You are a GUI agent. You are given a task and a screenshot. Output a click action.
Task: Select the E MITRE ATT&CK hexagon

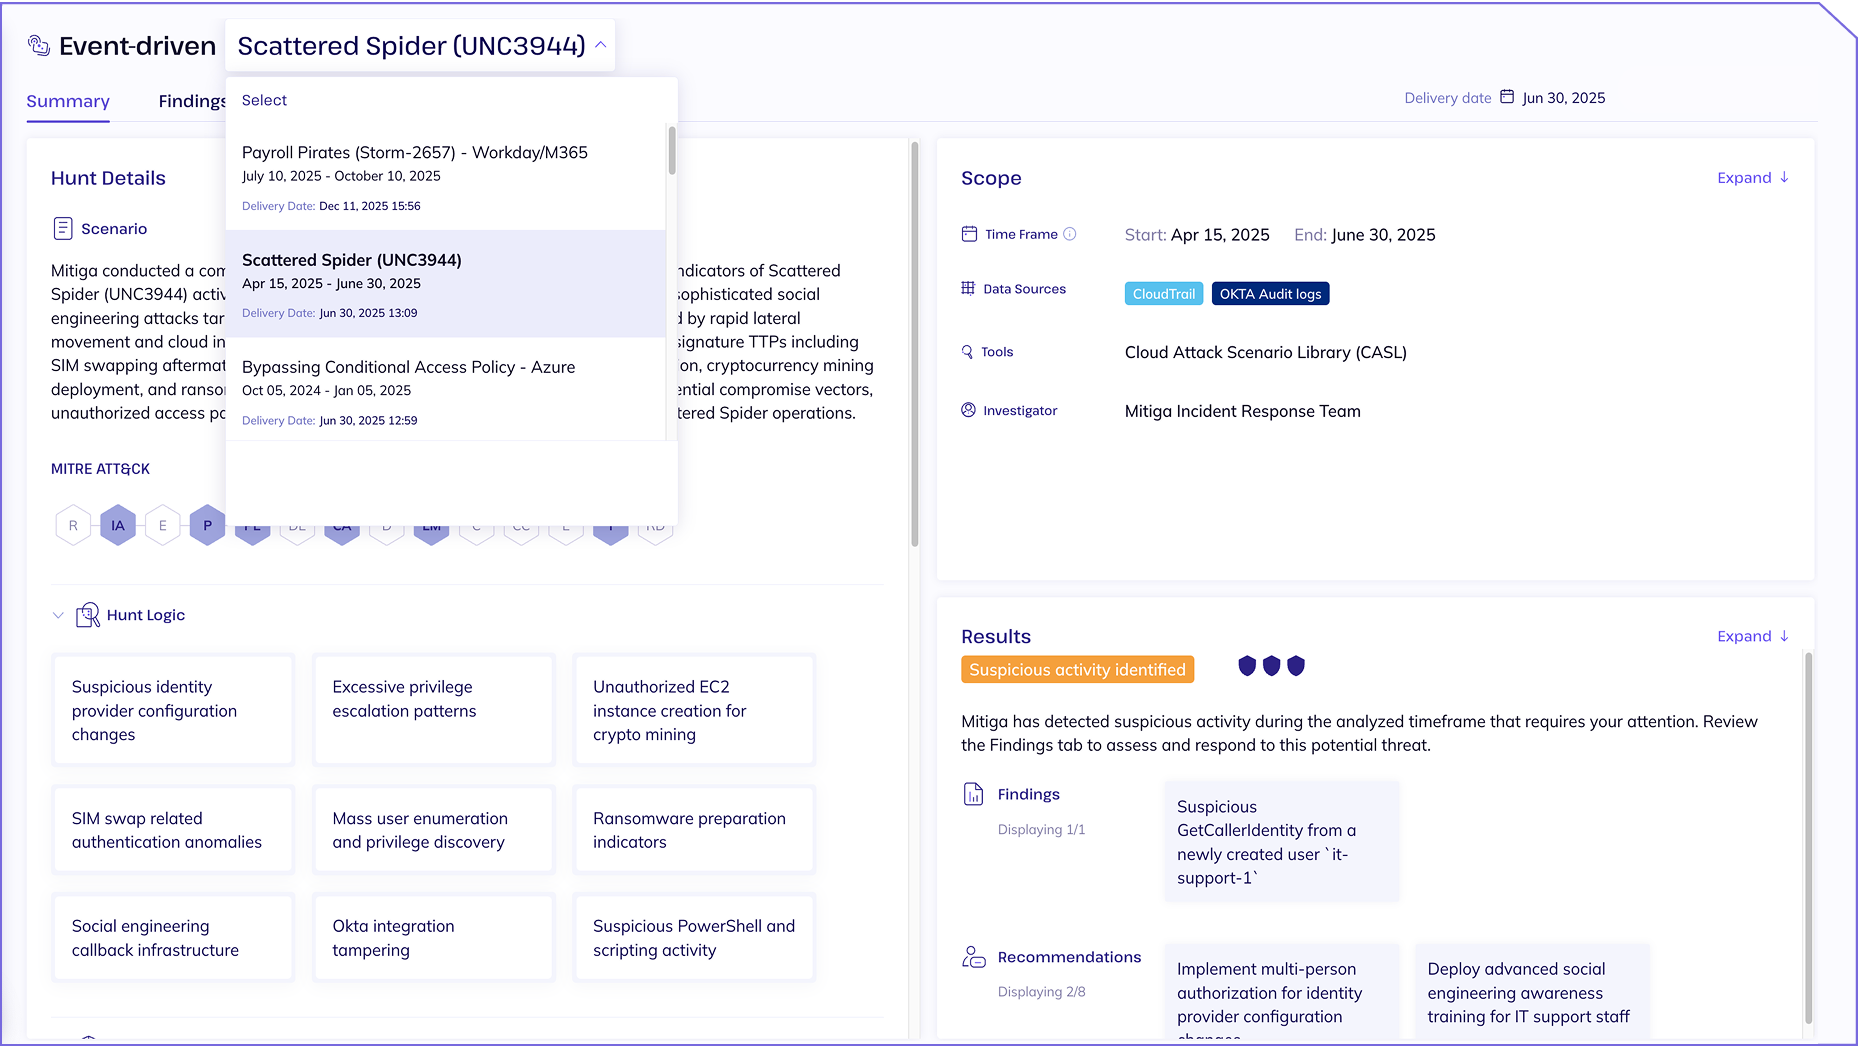tap(163, 525)
